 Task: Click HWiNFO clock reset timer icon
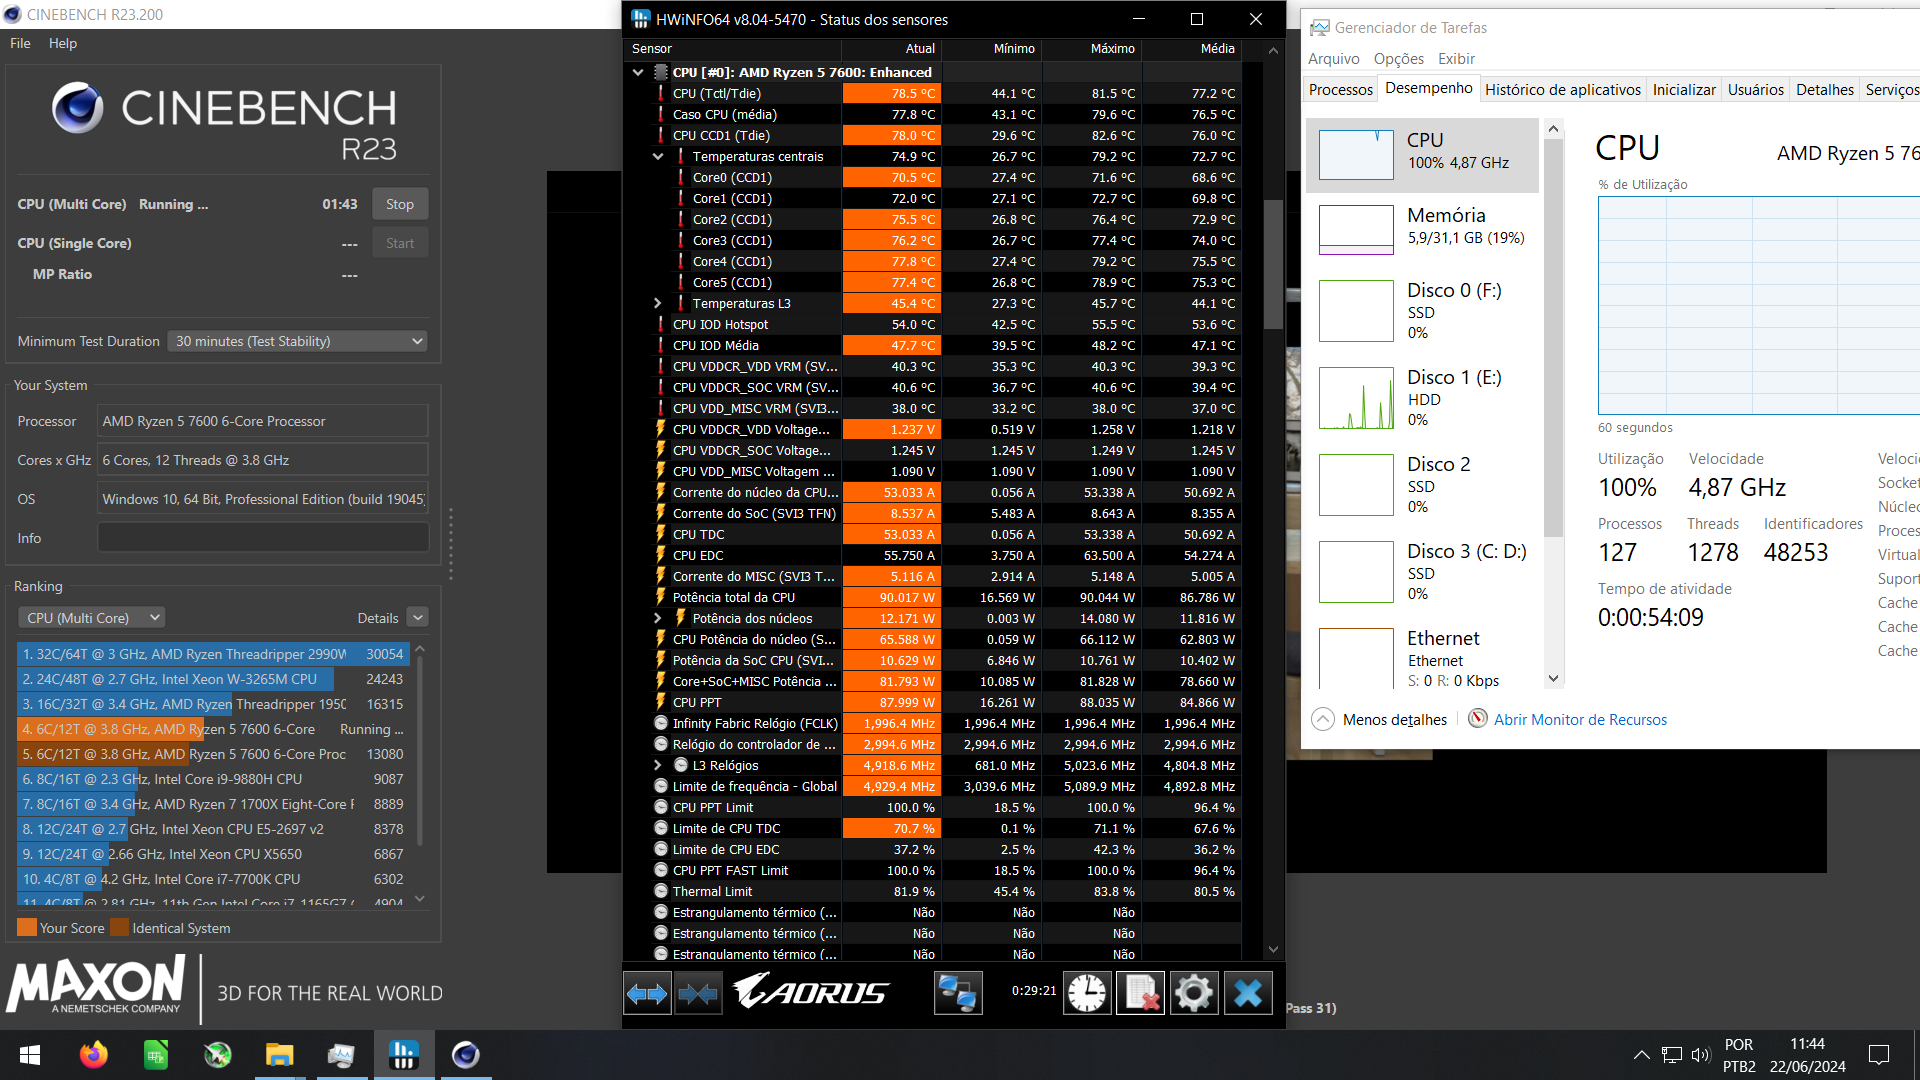click(1087, 993)
